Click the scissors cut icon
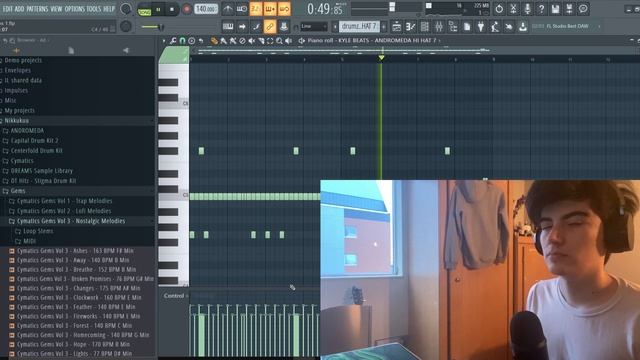Viewport: 640px width, 360px height. (513, 9)
